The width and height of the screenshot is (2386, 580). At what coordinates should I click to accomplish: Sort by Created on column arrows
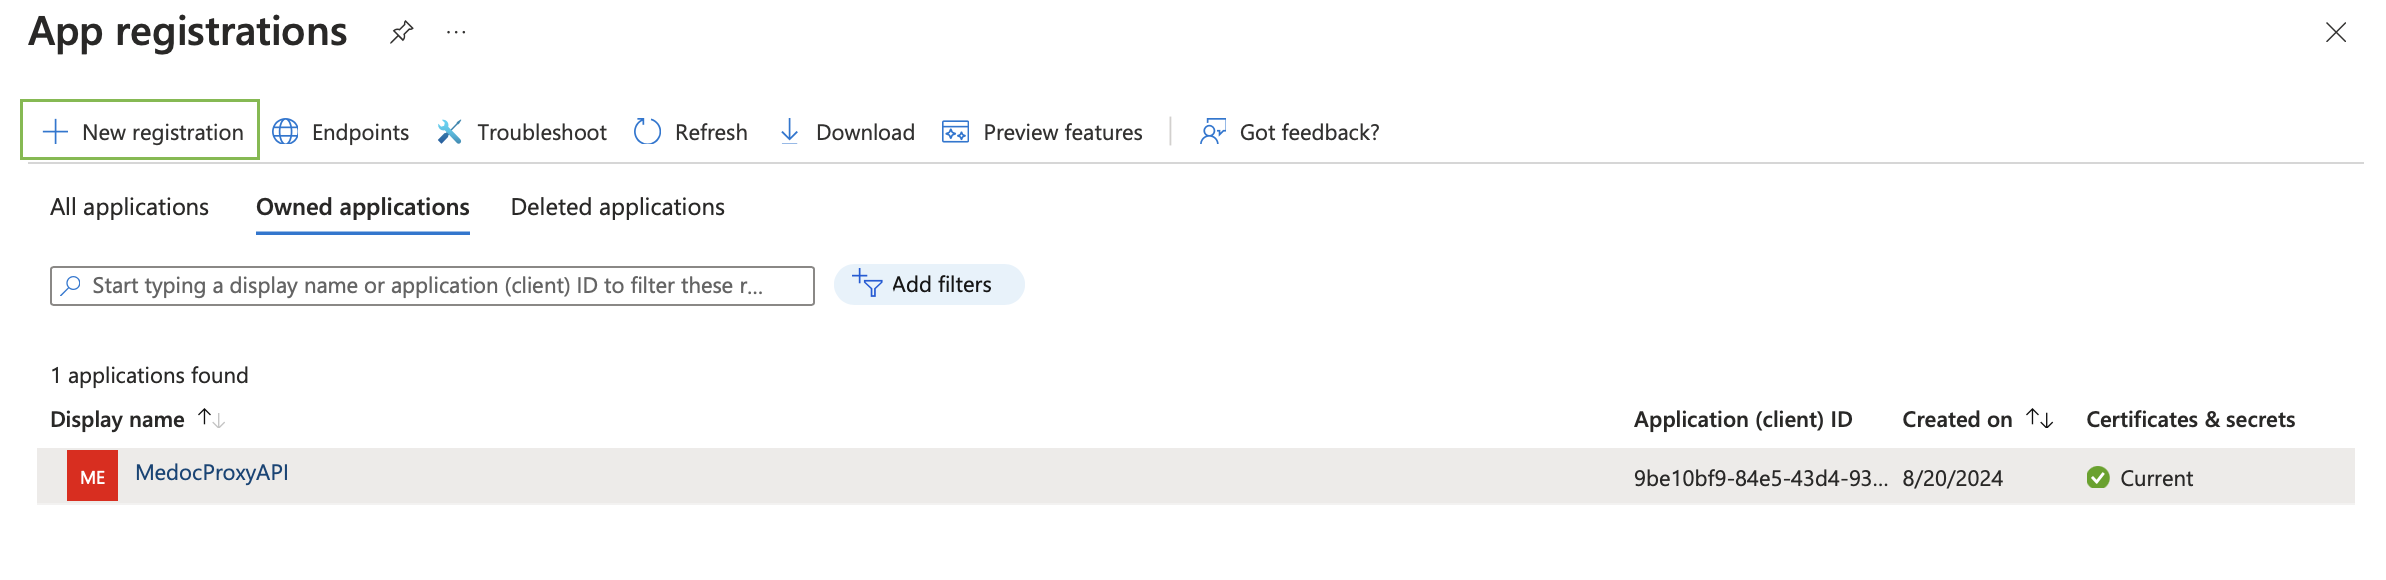coord(2039,419)
